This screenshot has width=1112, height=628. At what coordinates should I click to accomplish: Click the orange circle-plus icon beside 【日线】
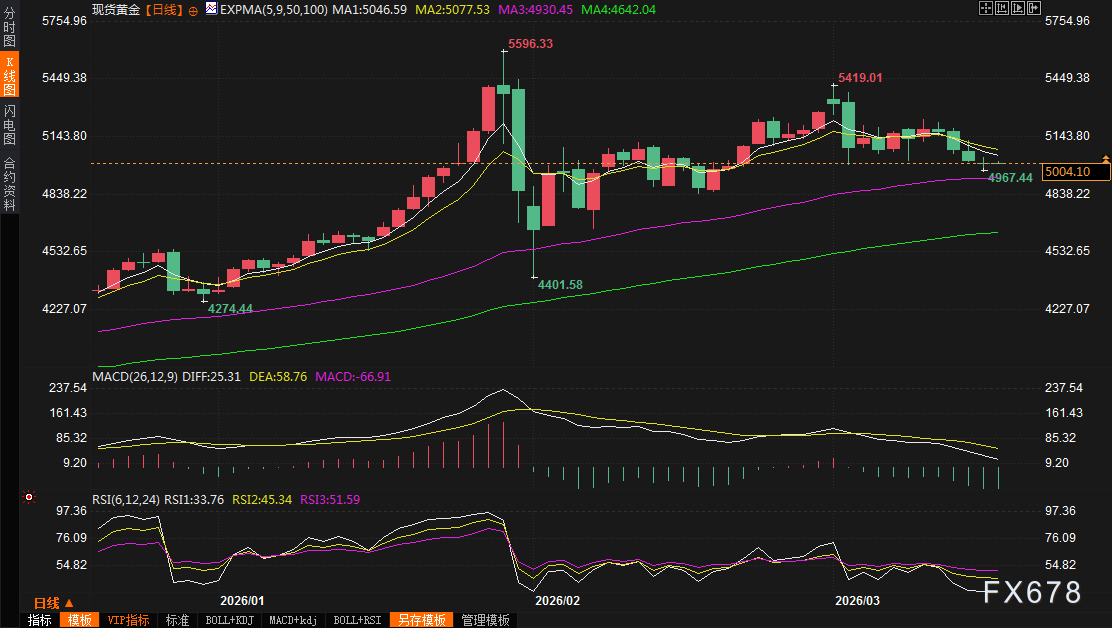point(193,8)
